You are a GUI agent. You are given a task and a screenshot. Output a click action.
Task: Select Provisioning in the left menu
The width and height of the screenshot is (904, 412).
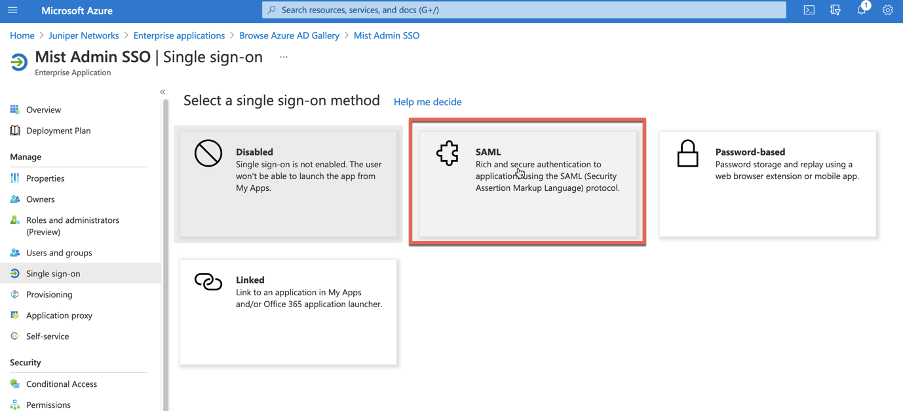[49, 294]
